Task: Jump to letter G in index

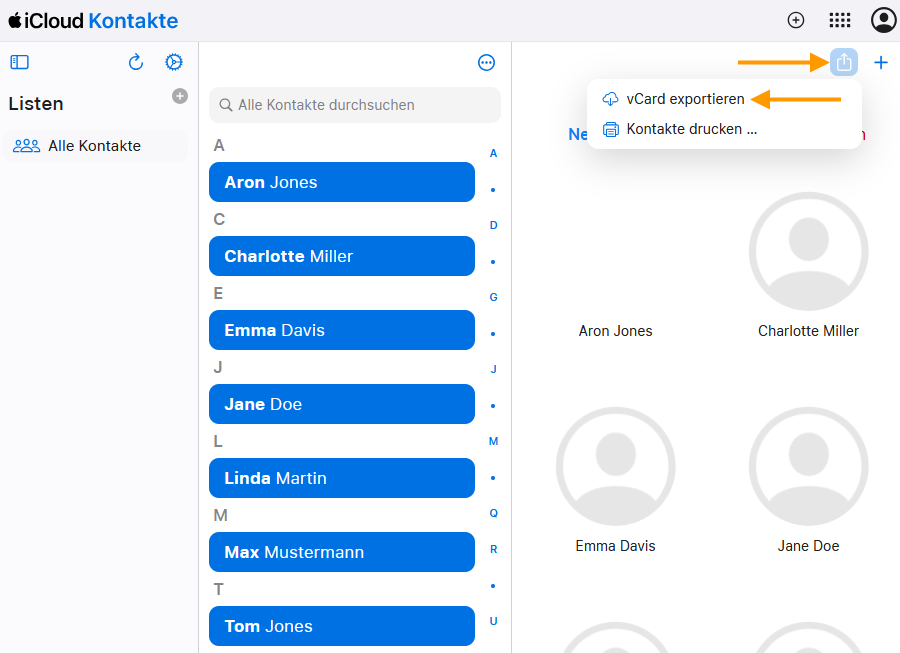Action: point(493,297)
